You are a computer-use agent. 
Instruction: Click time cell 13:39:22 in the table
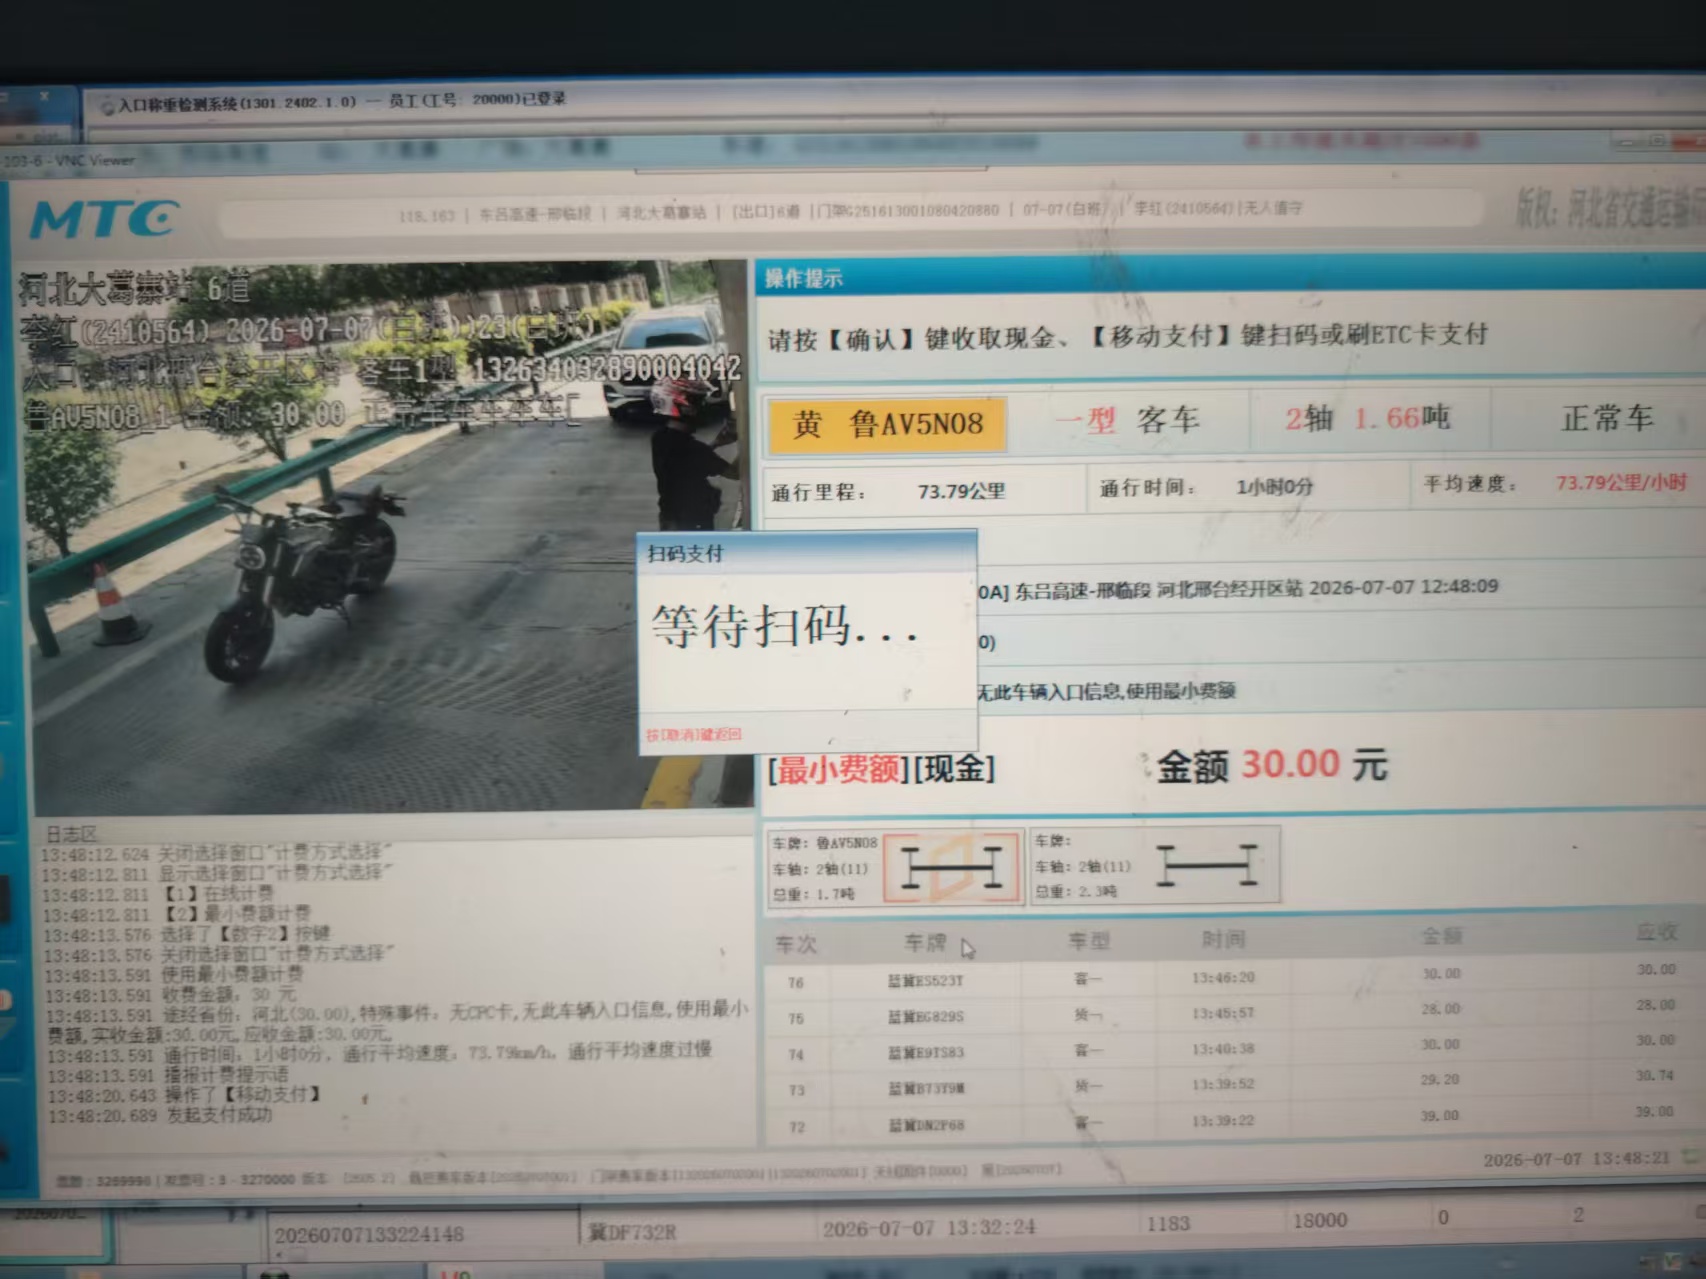(1223, 1120)
